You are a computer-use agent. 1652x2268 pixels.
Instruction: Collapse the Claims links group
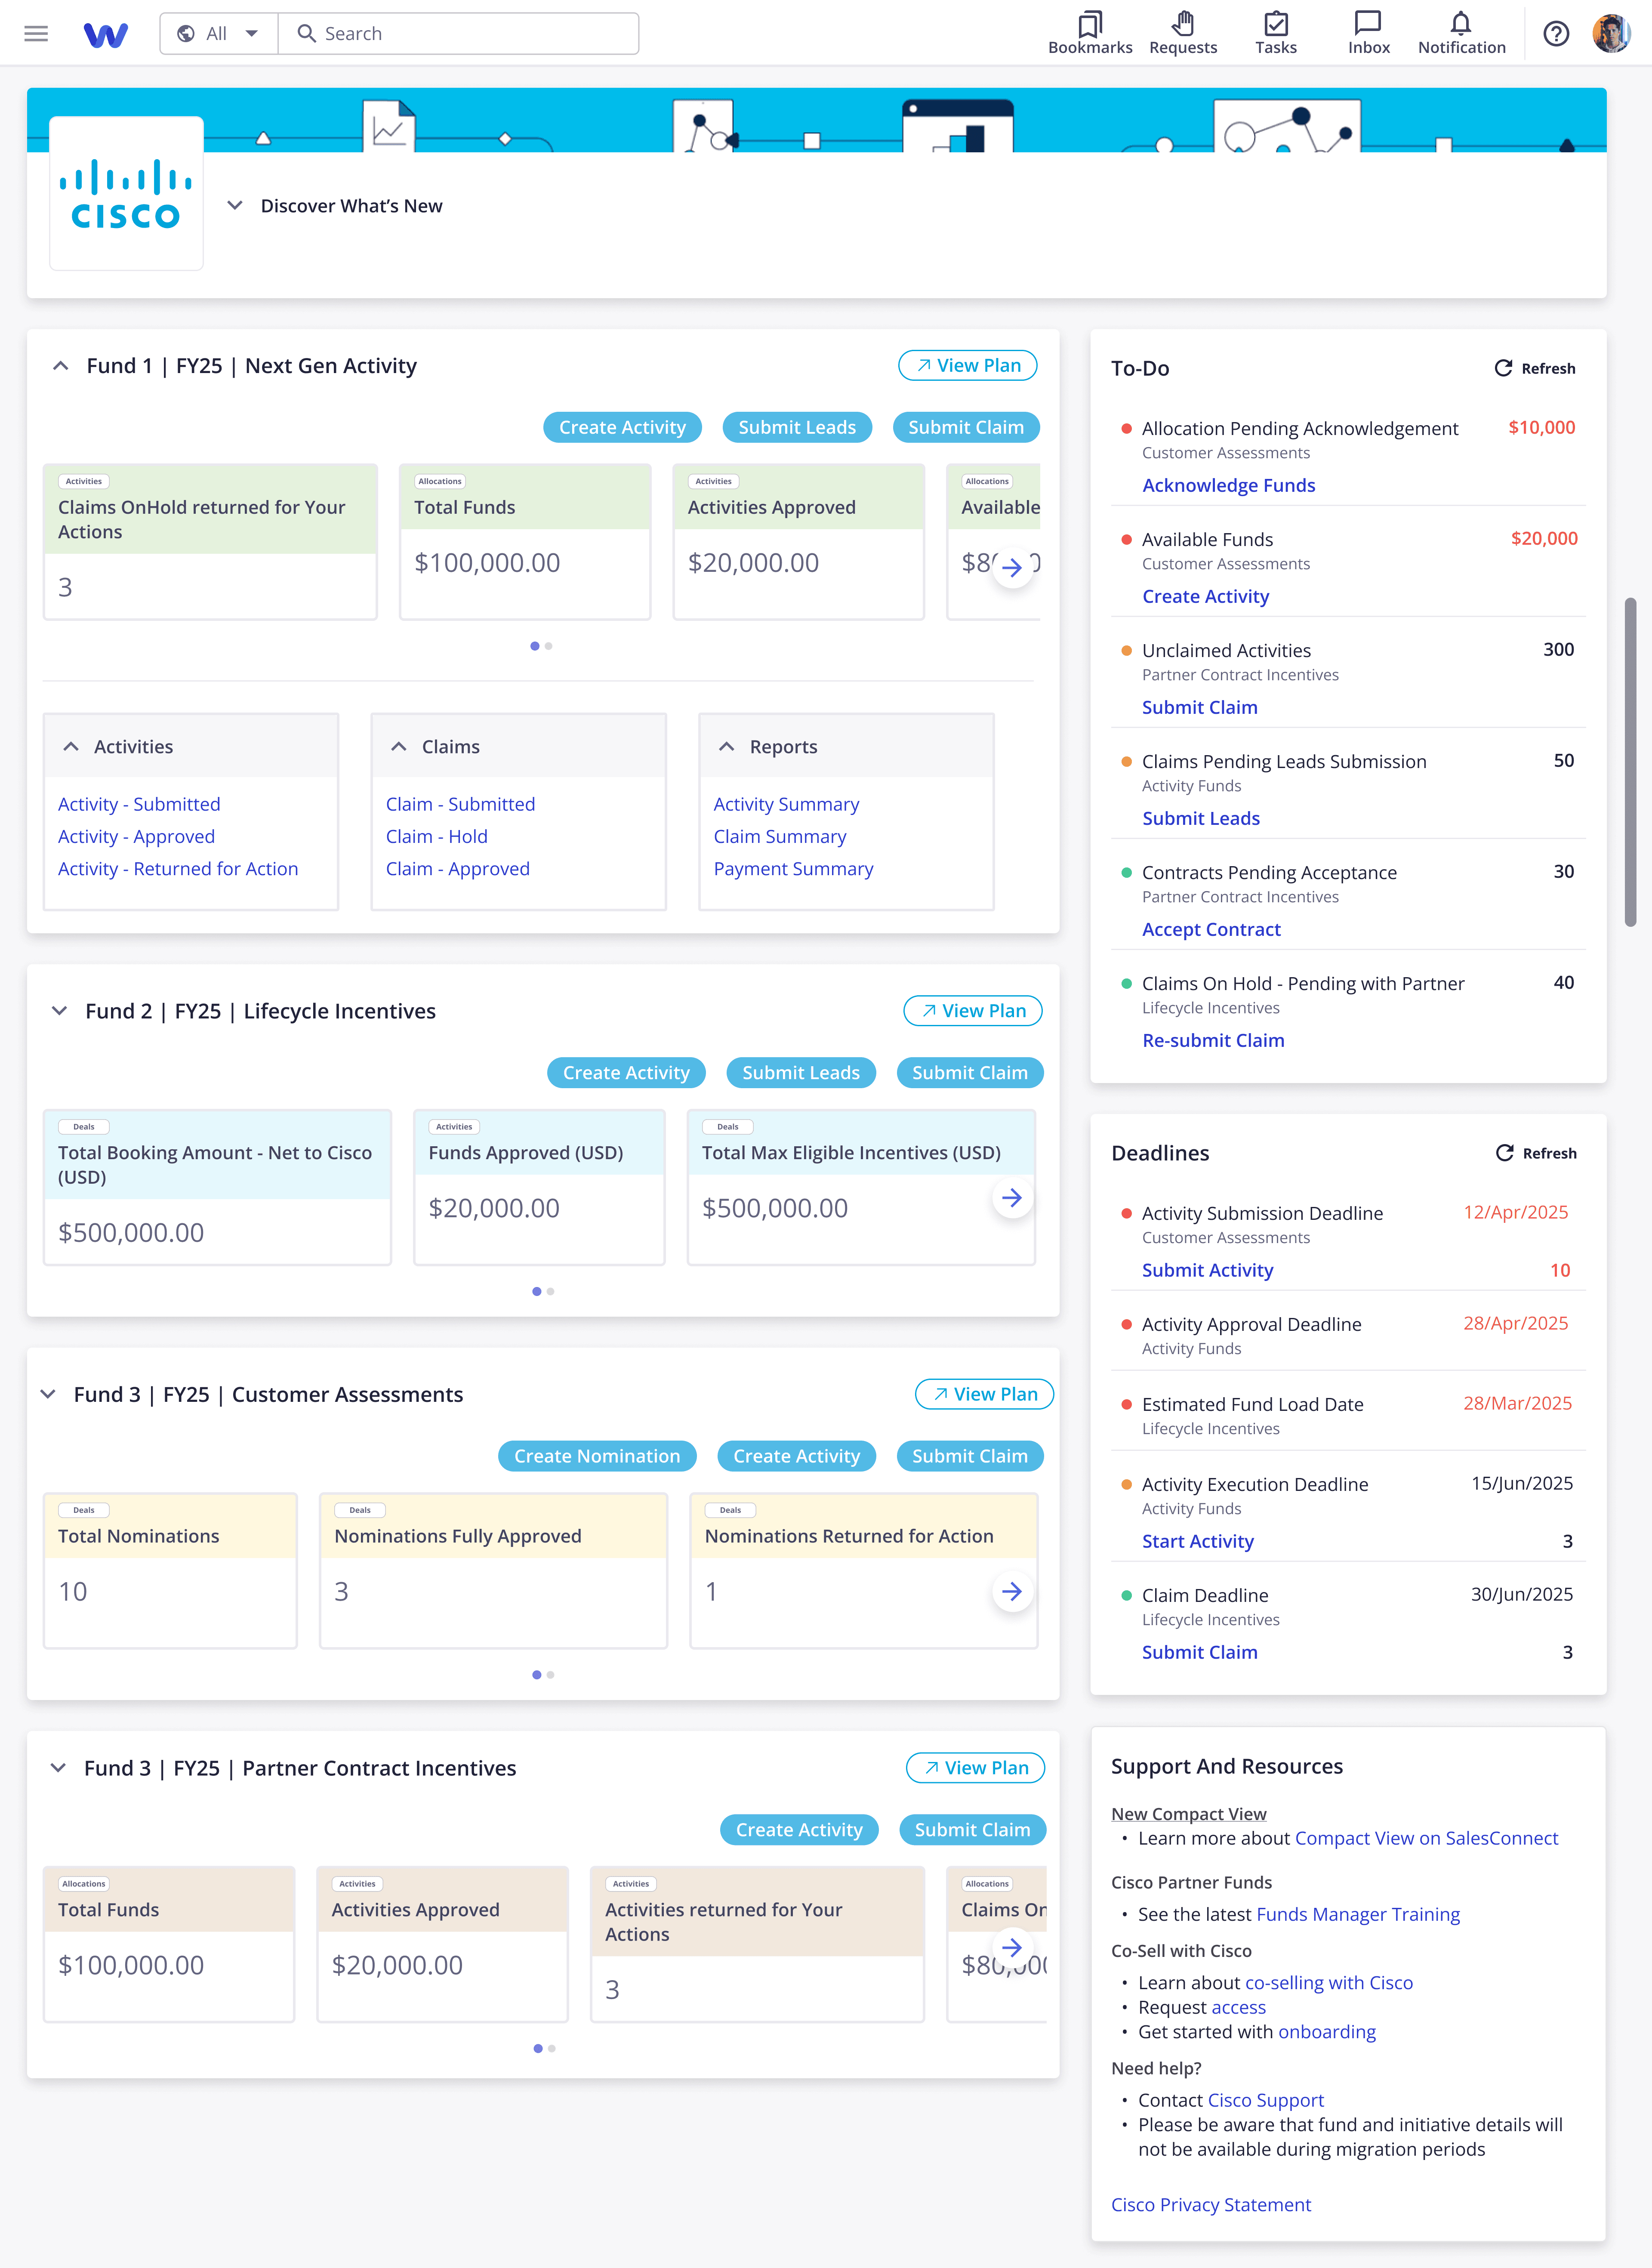tap(399, 747)
